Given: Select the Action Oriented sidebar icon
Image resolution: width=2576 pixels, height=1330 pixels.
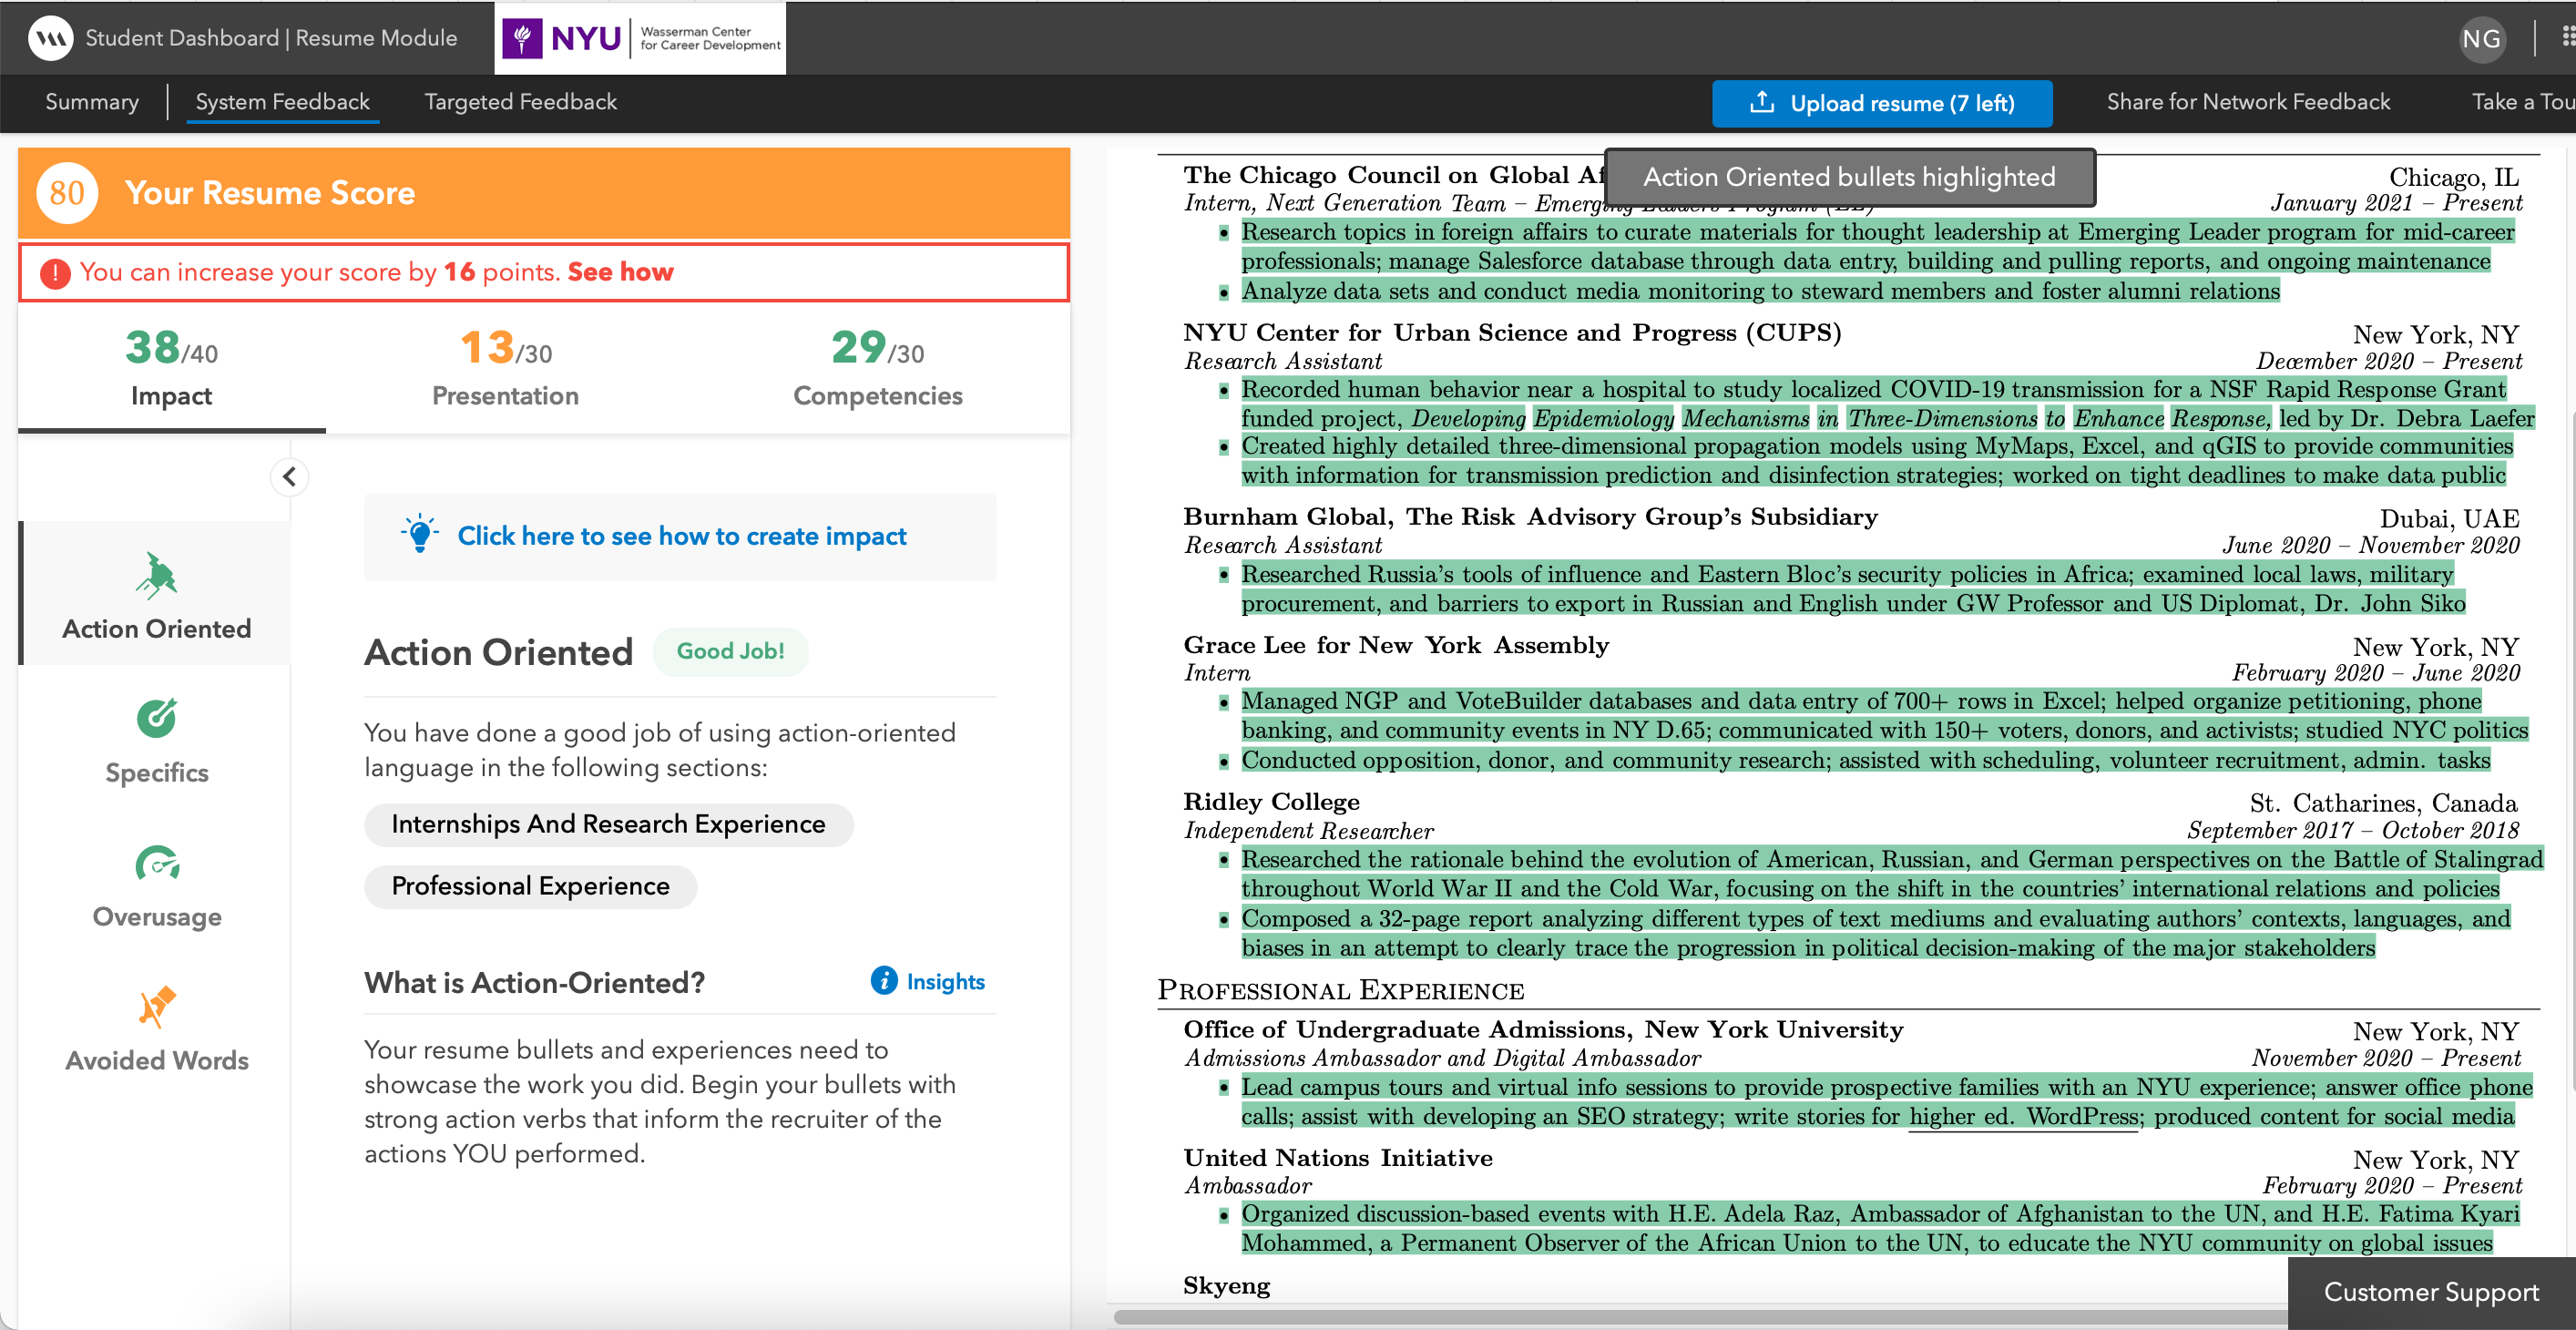Looking at the screenshot, I should (156, 575).
